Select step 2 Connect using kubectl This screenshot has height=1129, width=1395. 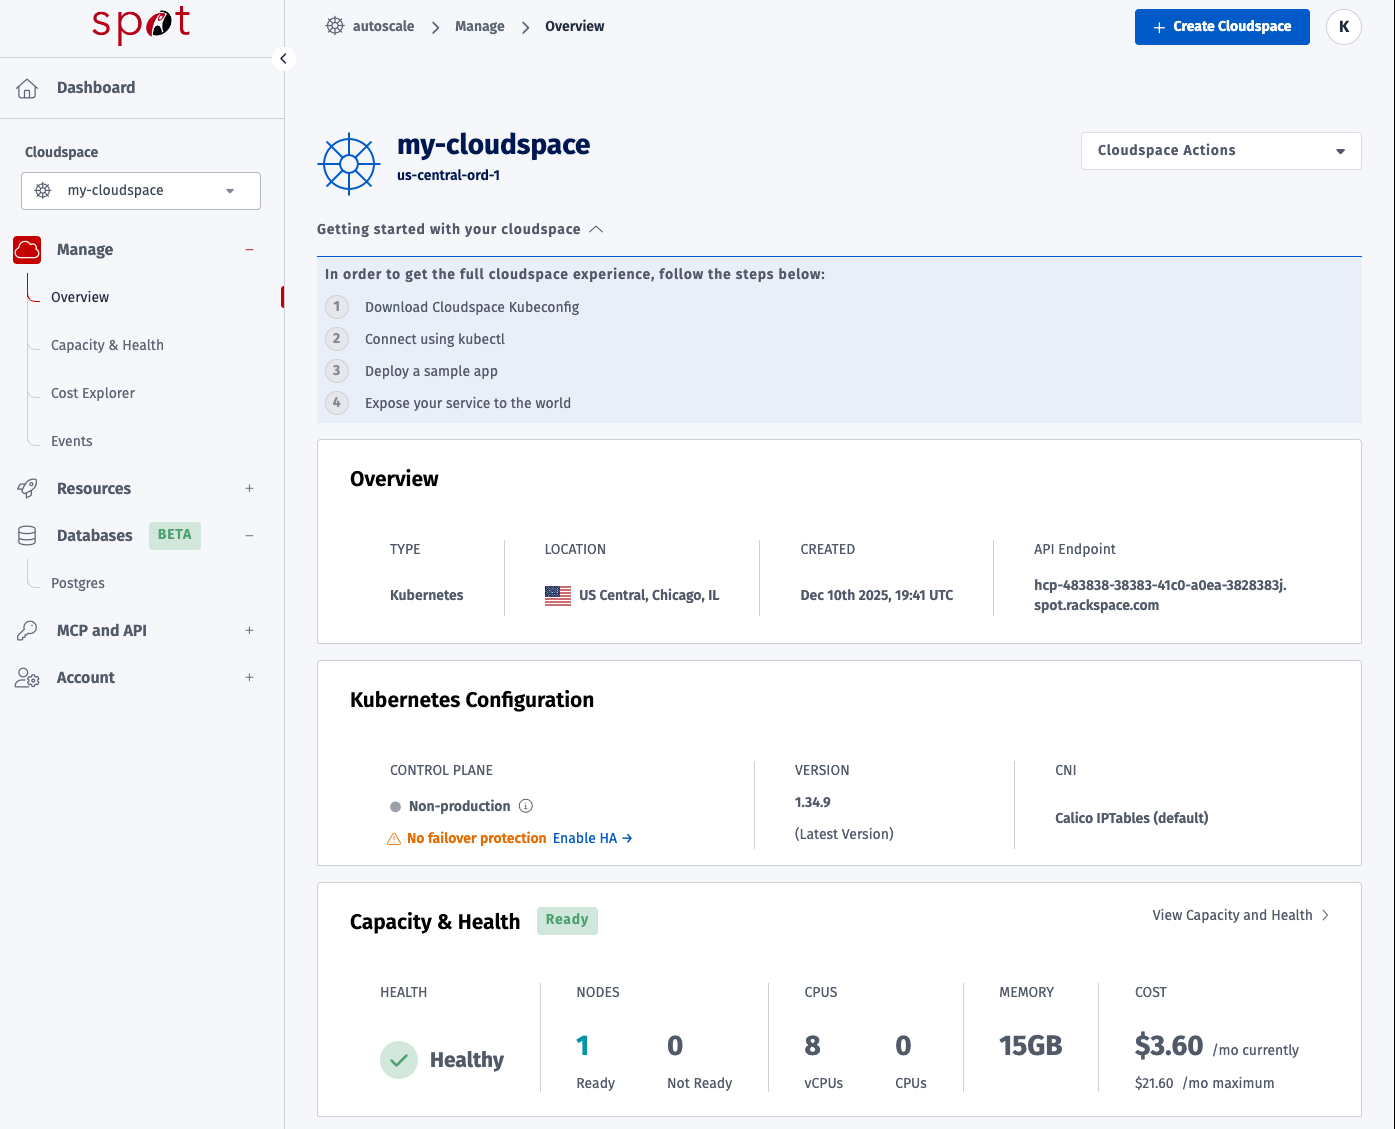point(435,339)
